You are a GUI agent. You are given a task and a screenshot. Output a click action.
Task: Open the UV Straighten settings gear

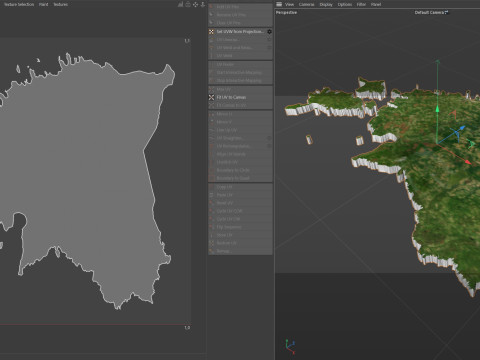pos(269,138)
